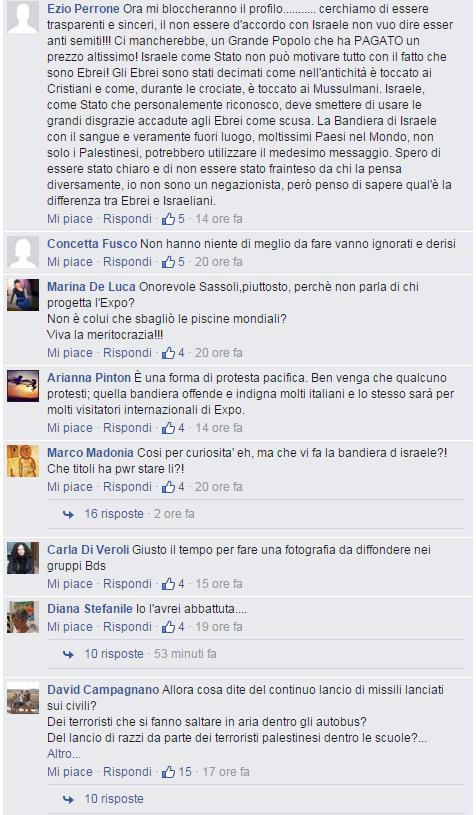
Task: Click thumbs-up count icon on Ezio Perrone's comment
Action: (168, 219)
